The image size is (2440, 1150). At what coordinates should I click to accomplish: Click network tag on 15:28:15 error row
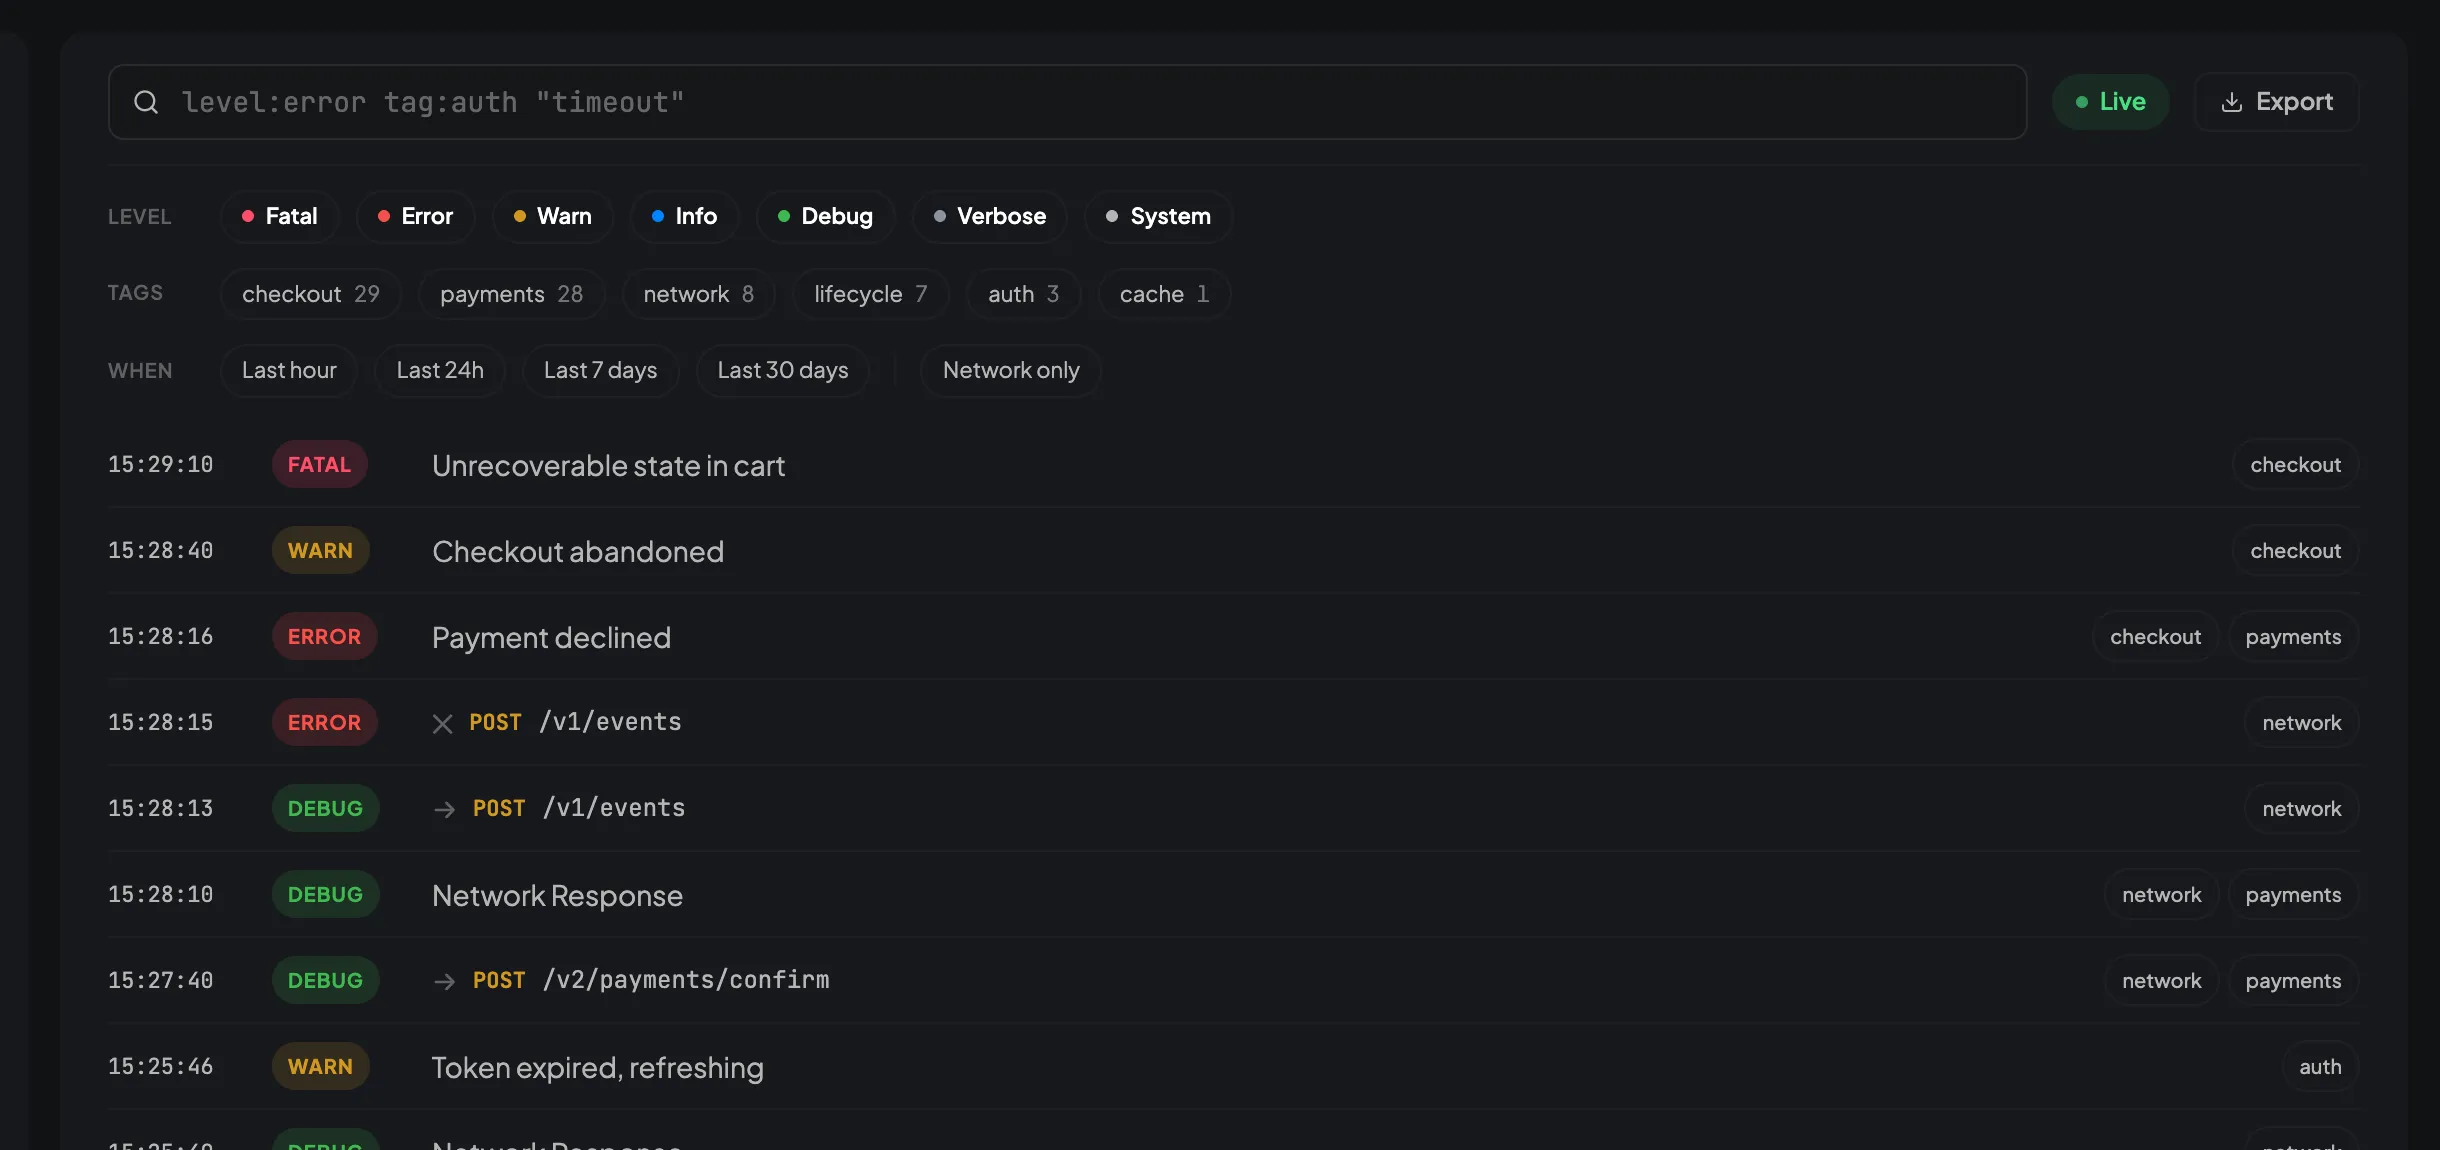[2302, 723]
